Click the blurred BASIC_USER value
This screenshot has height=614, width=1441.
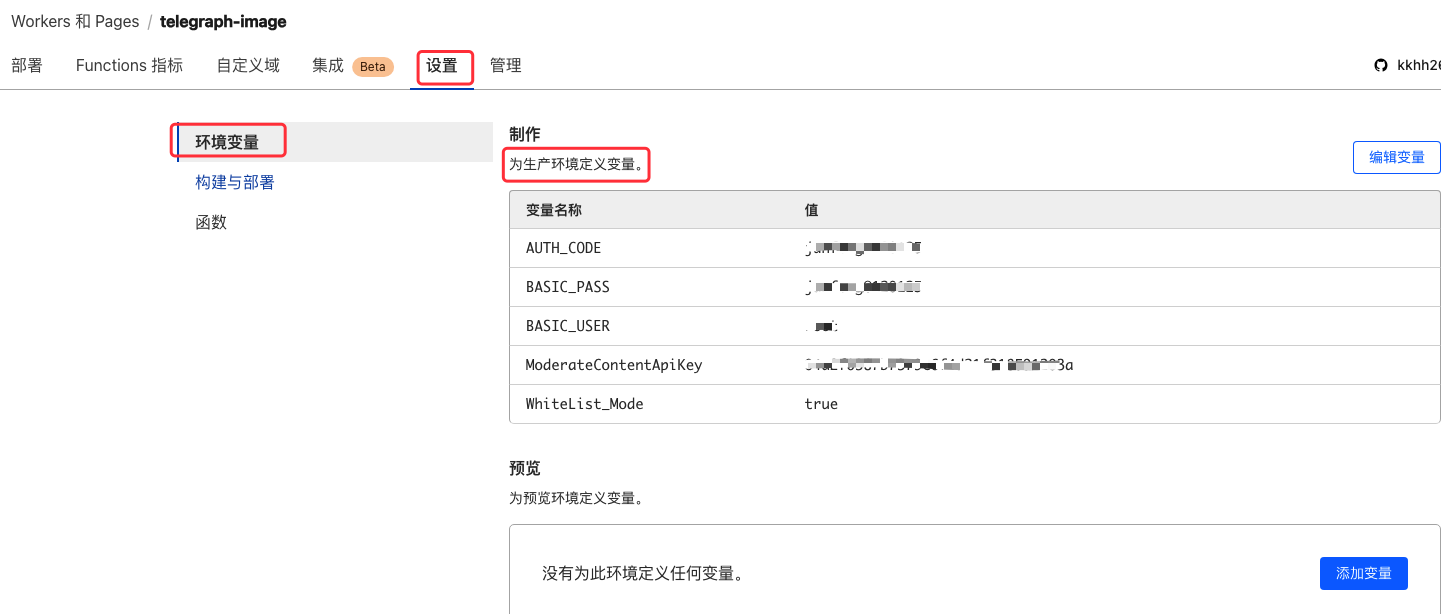822,326
